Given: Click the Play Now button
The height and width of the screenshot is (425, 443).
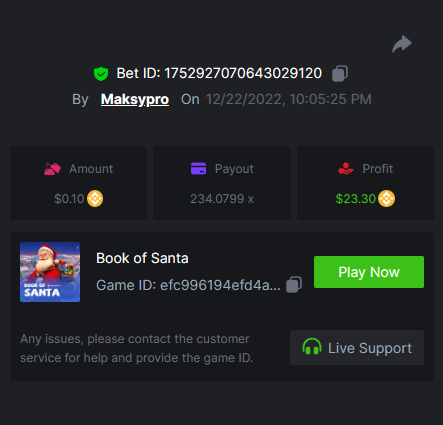Looking at the screenshot, I should (369, 272).
